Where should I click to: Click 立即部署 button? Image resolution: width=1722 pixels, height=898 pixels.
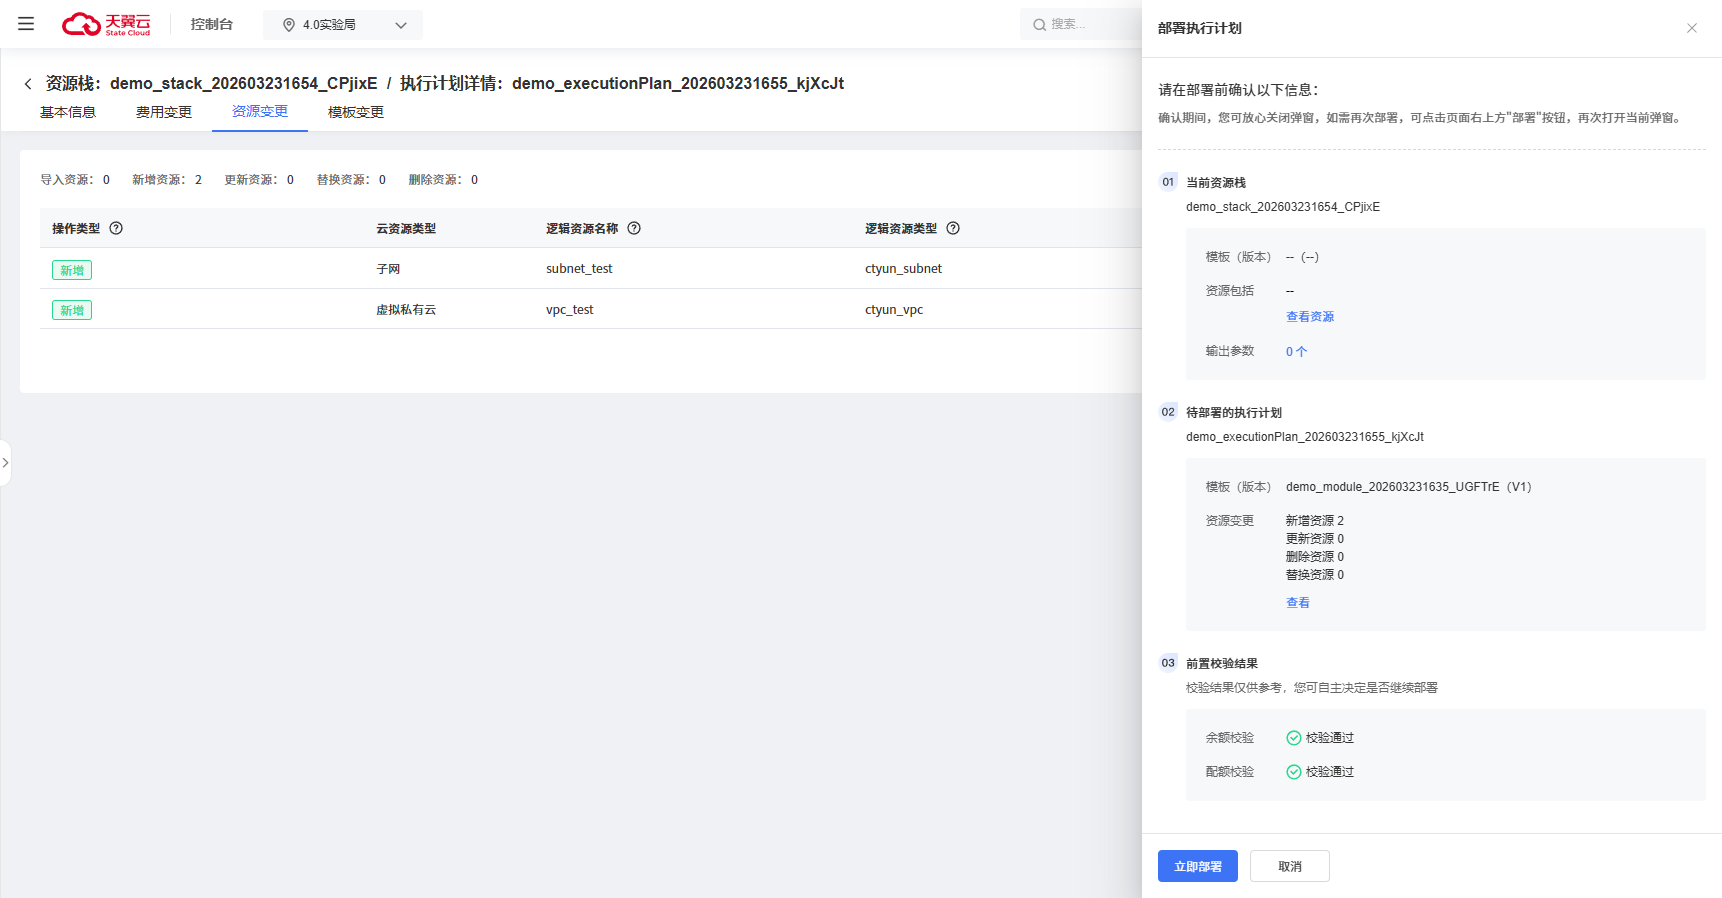1198,866
